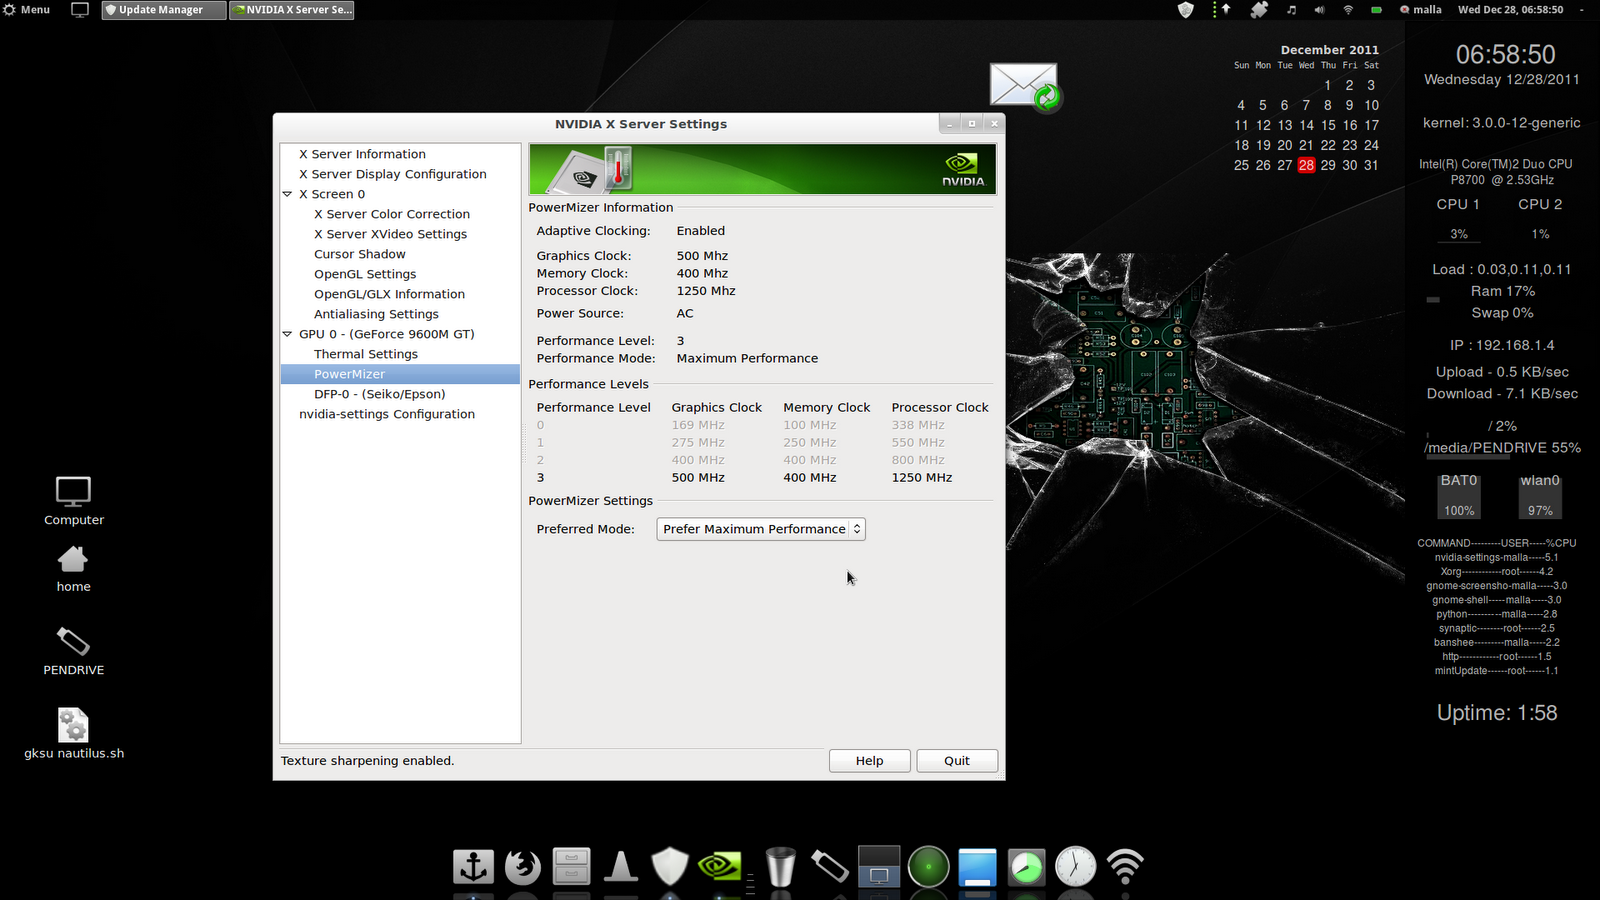Viewport: 1600px width, 900px height.
Task: Open the green radar icon in dock
Action: [x=928, y=866]
